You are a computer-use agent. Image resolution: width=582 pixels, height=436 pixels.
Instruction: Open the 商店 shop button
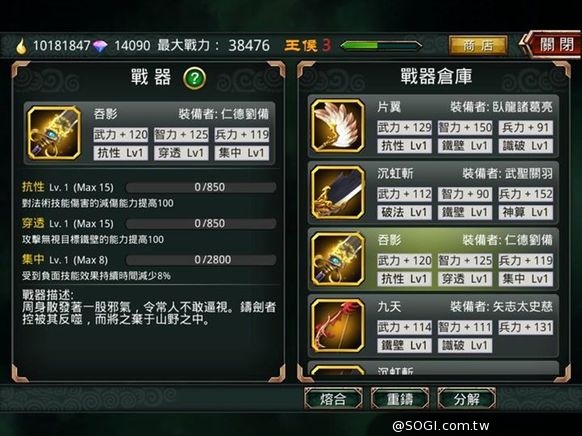[478, 46]
